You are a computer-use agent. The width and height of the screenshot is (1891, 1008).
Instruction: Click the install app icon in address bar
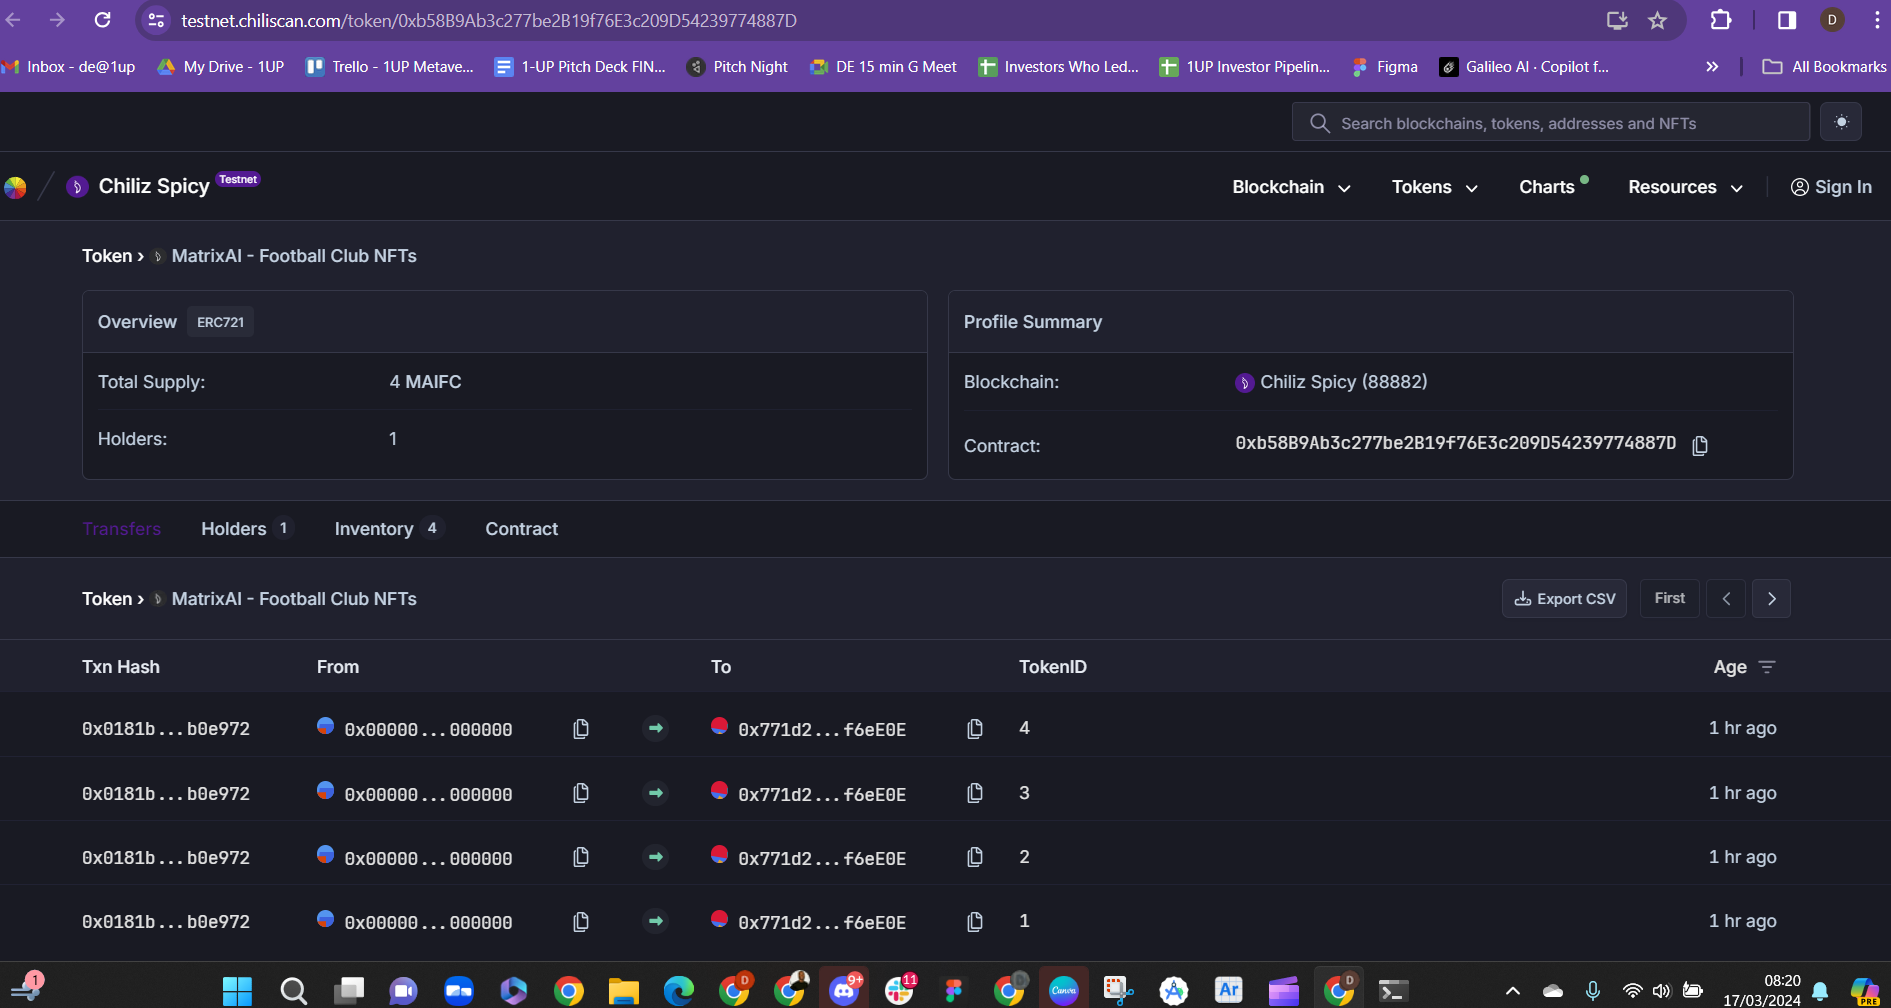(x=1617, y=20)
